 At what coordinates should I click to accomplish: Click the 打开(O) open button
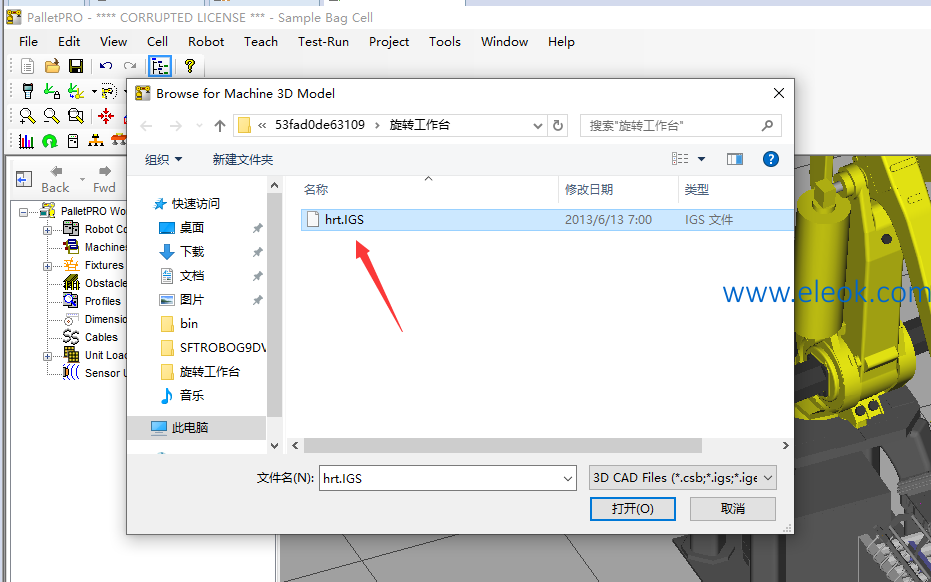coord(633,509)
